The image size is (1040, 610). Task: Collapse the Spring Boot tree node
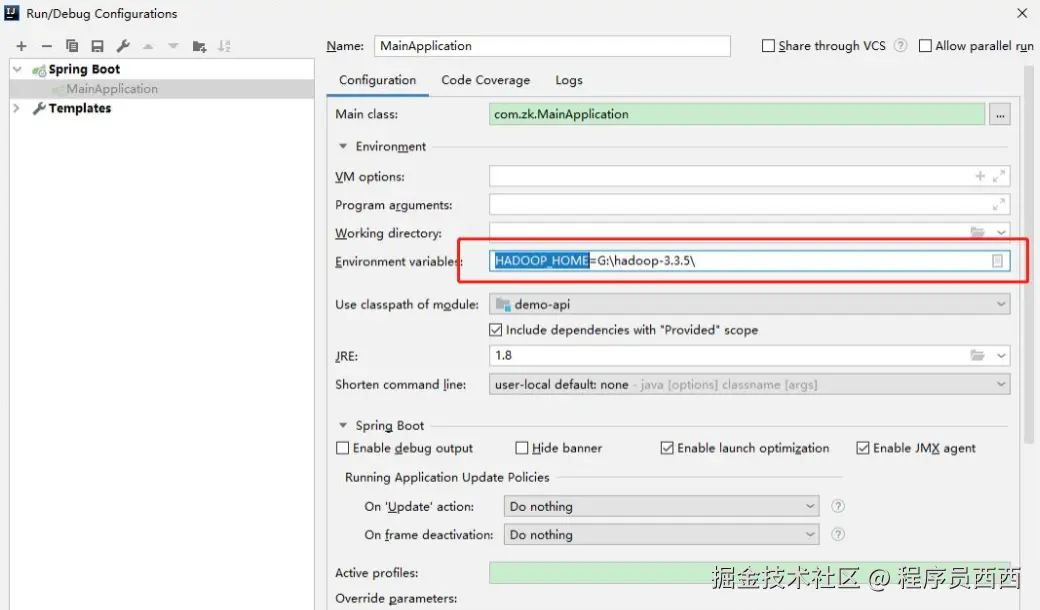[x=17, y=69]
